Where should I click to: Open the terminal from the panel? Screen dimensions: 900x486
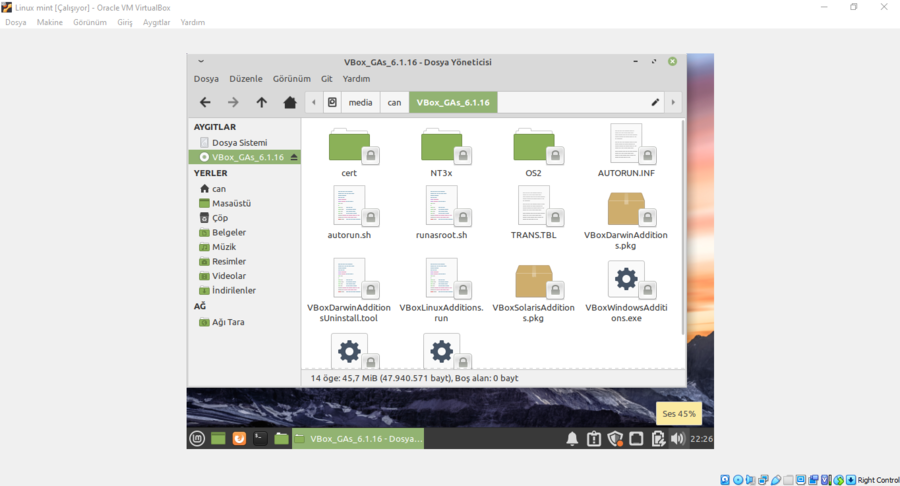click(260, 439)
